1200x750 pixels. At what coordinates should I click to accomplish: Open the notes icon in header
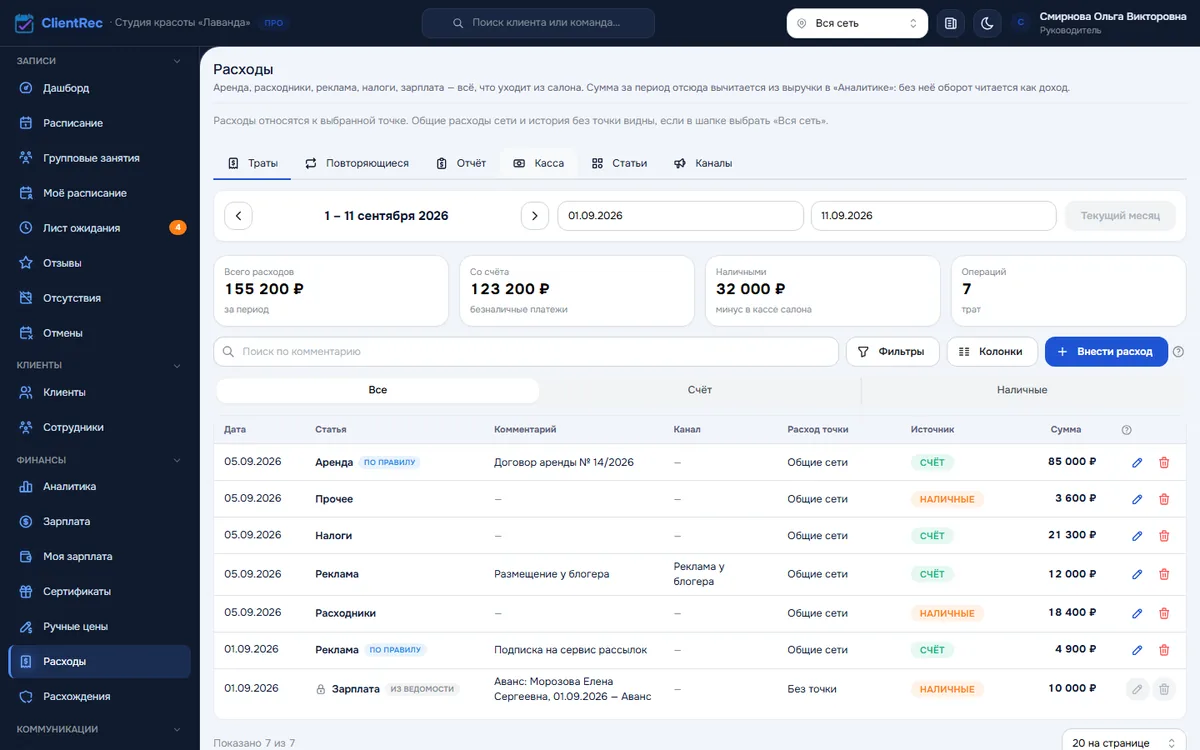pyautogui.click(x=951, y=23)
